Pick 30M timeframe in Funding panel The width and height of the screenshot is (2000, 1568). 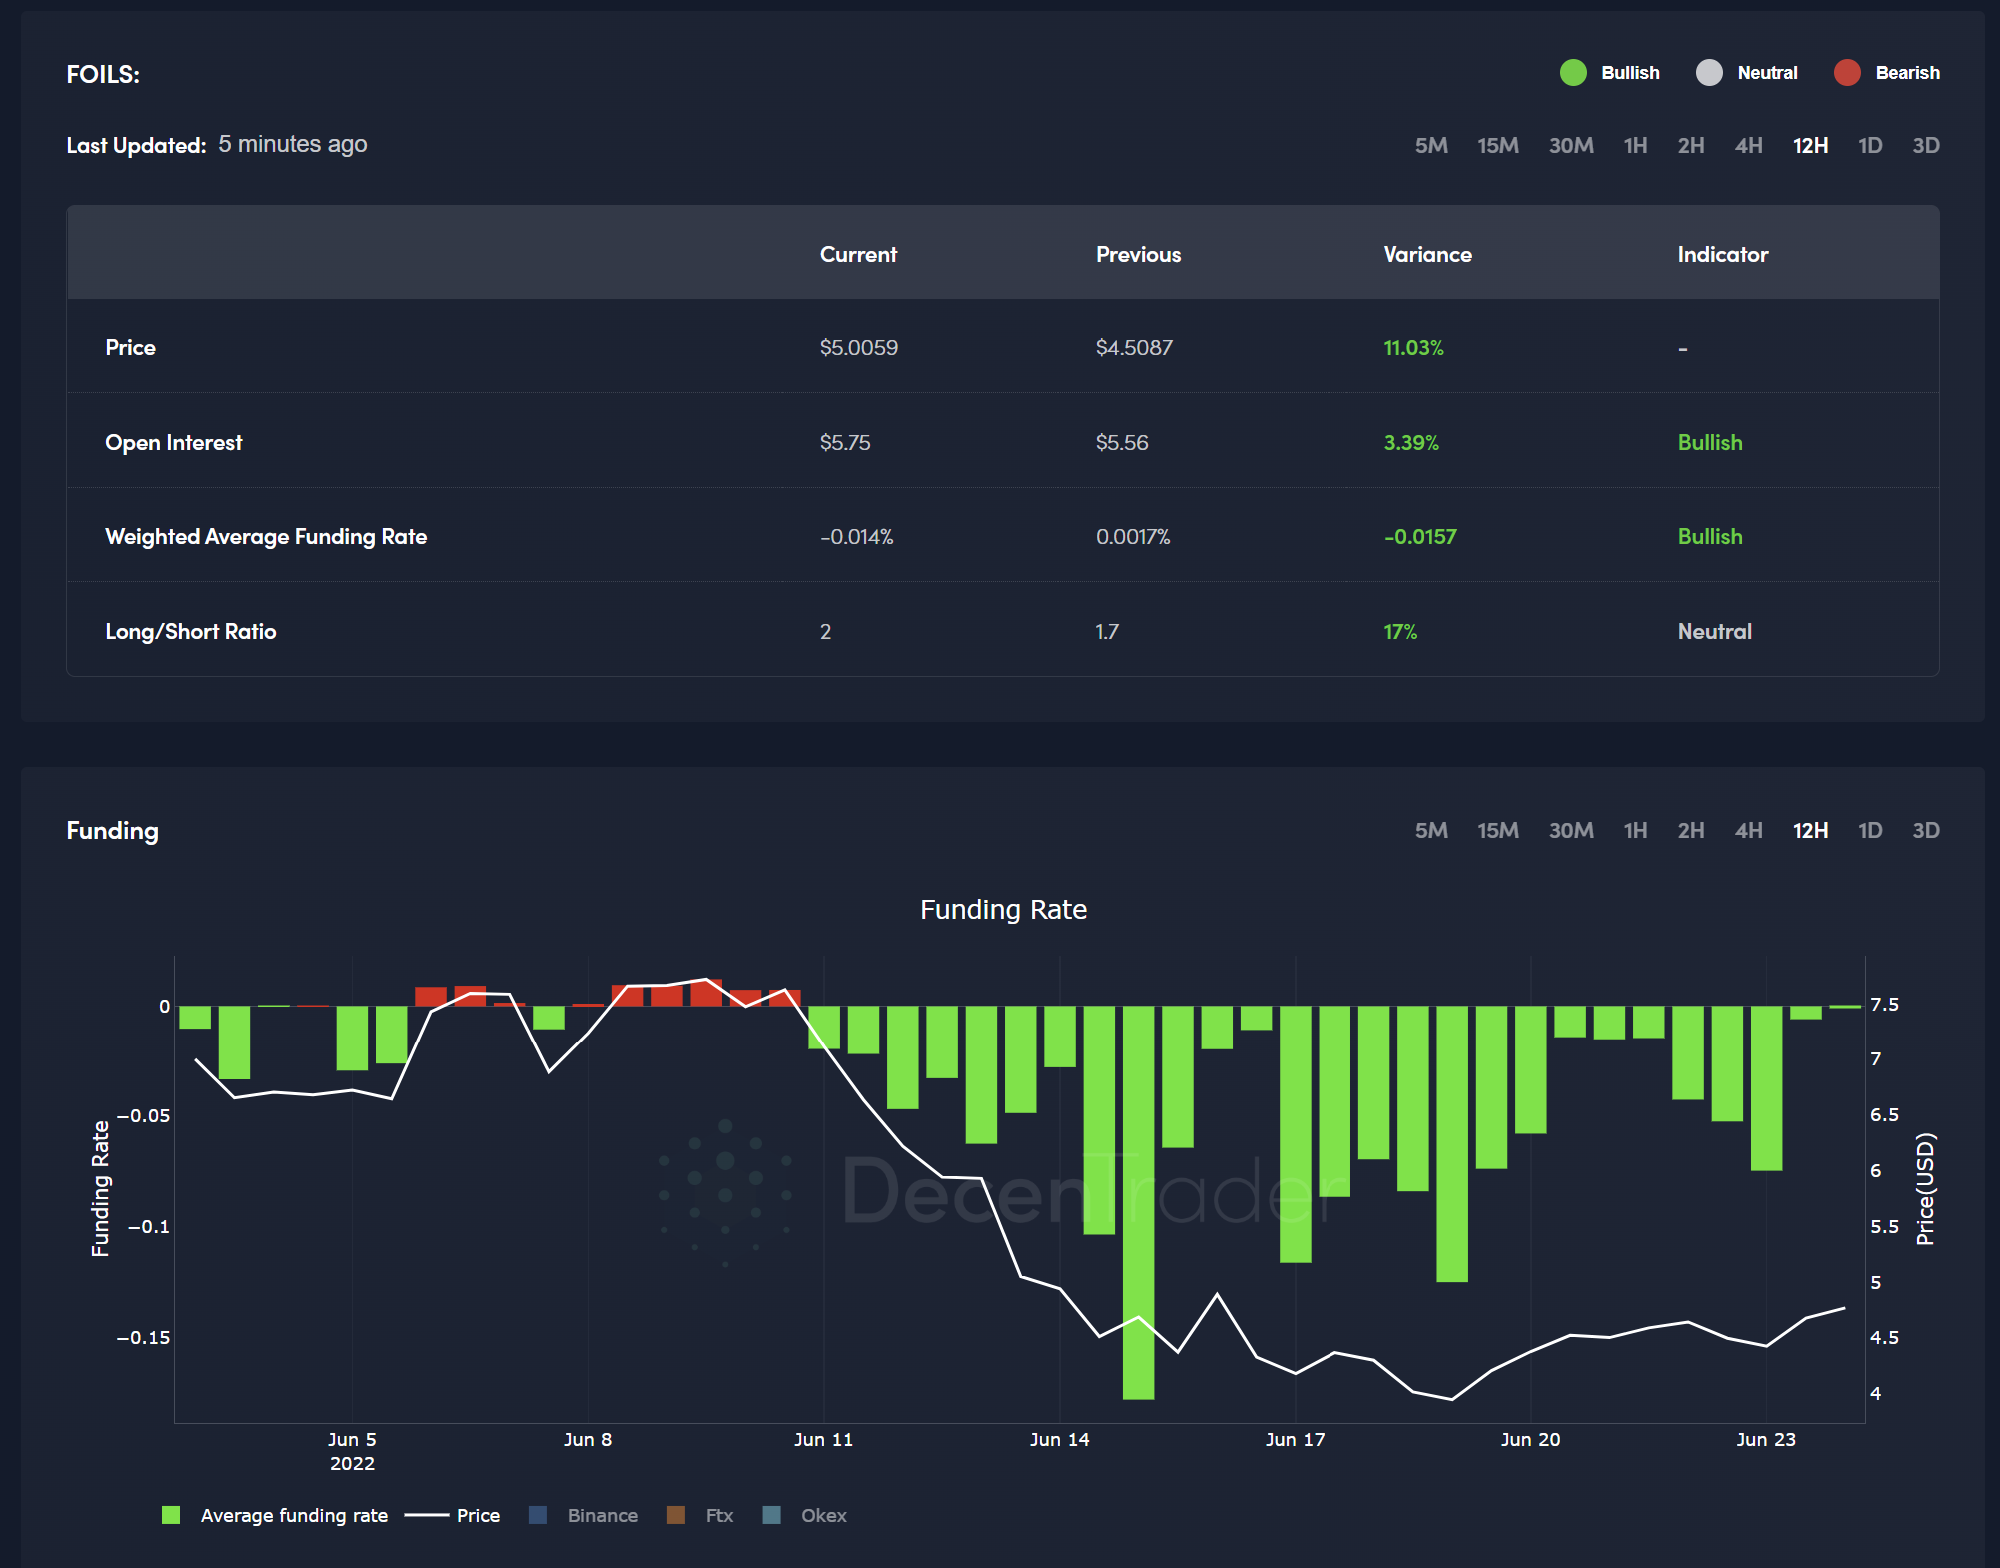click(x=1570, y=830)
